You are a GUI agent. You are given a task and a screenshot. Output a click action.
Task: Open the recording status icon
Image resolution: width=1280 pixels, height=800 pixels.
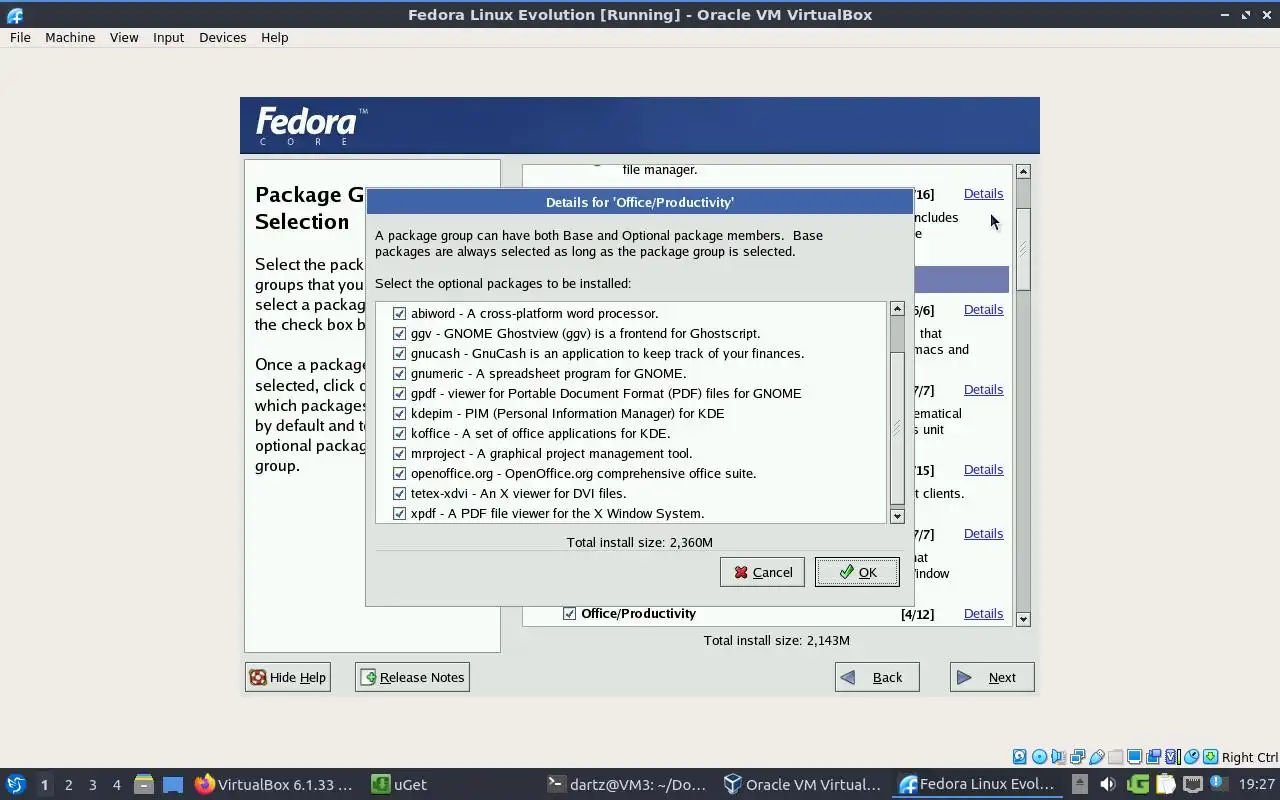click(1154, 757)
